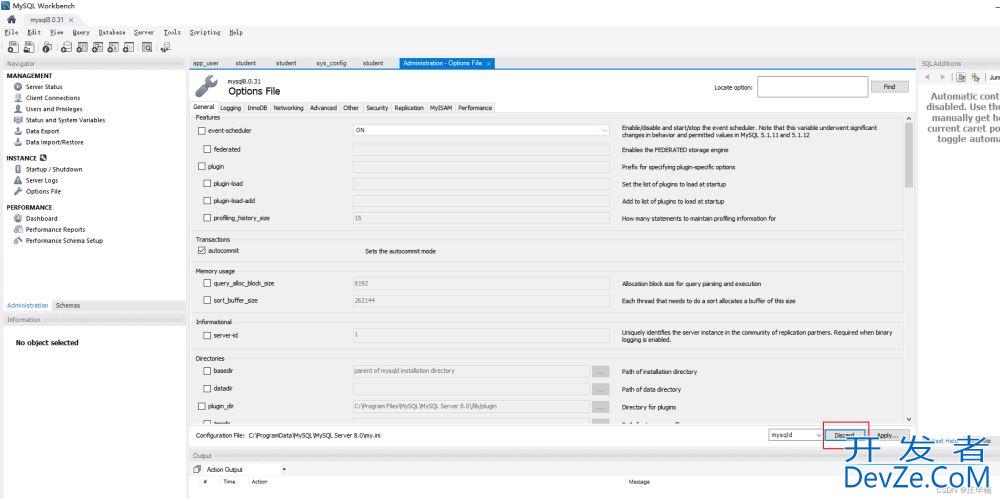Enable the federated checkbox
The width and height of the screenshot is (1000, 499).
(207, 149)
